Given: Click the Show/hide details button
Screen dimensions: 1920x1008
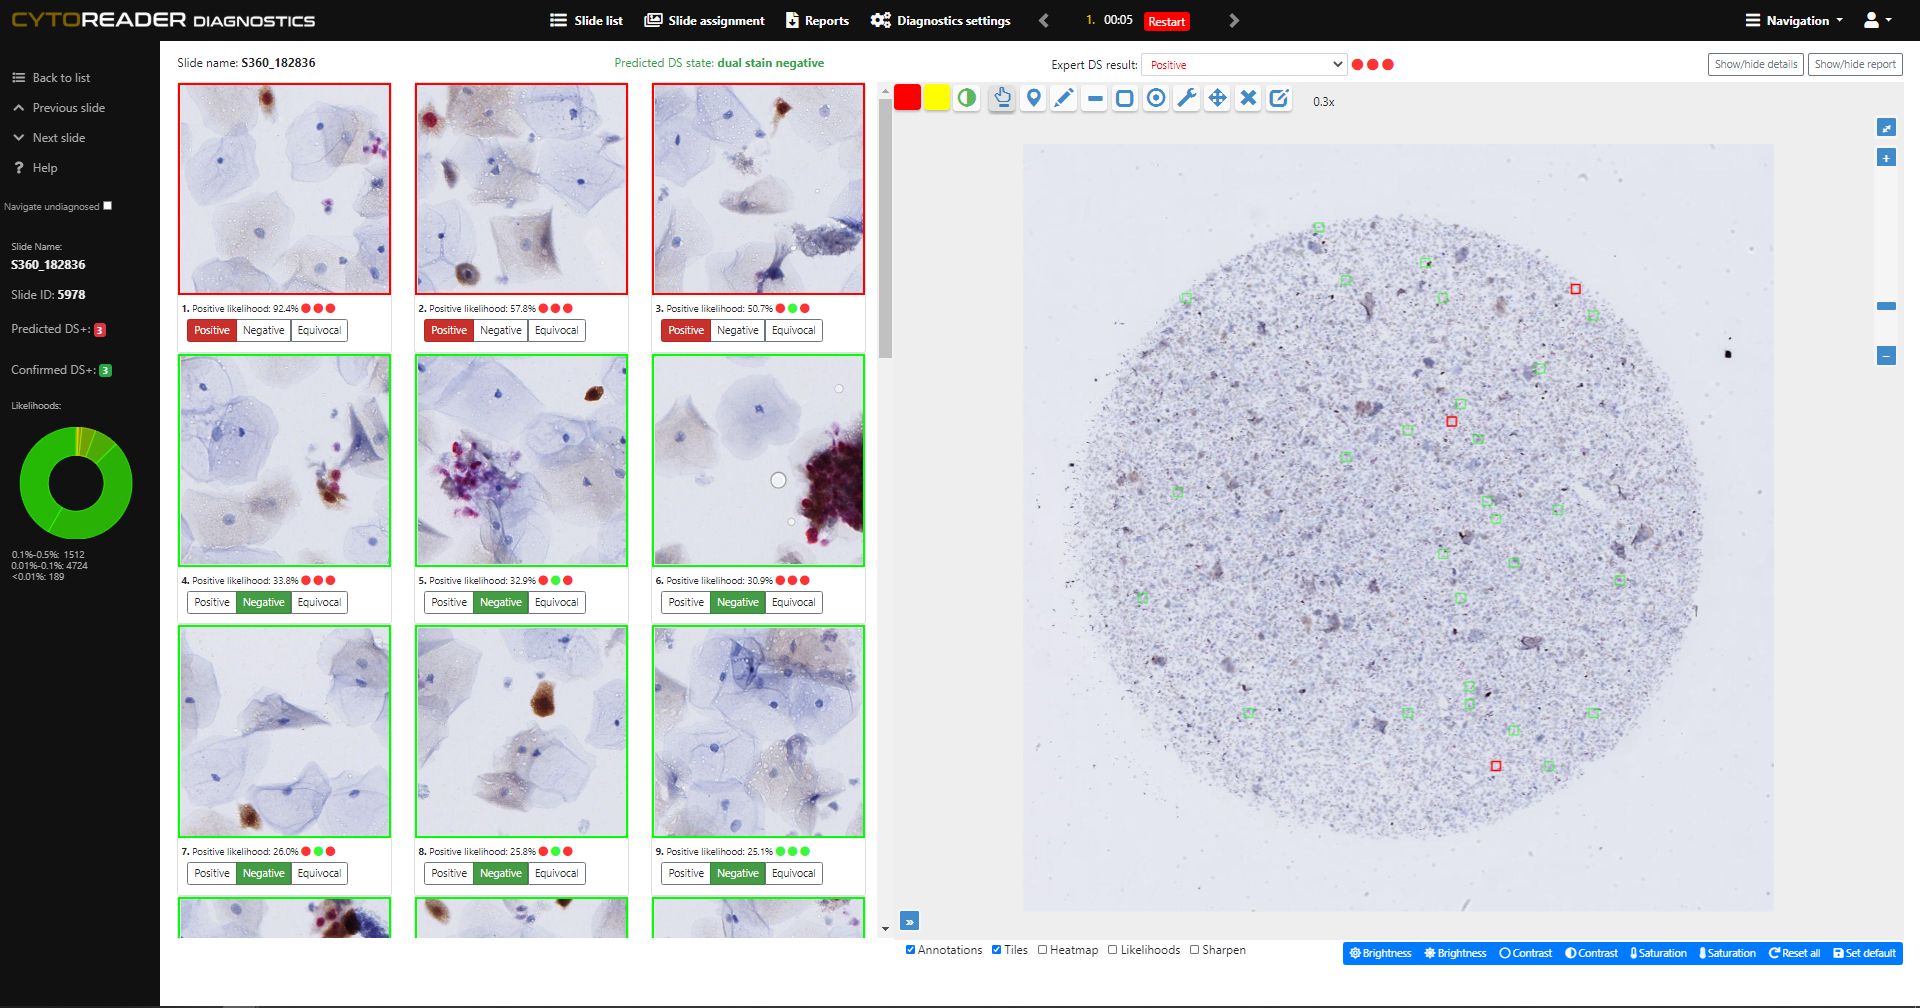Looking at the screenshot, I should [x=1755, y=64].
